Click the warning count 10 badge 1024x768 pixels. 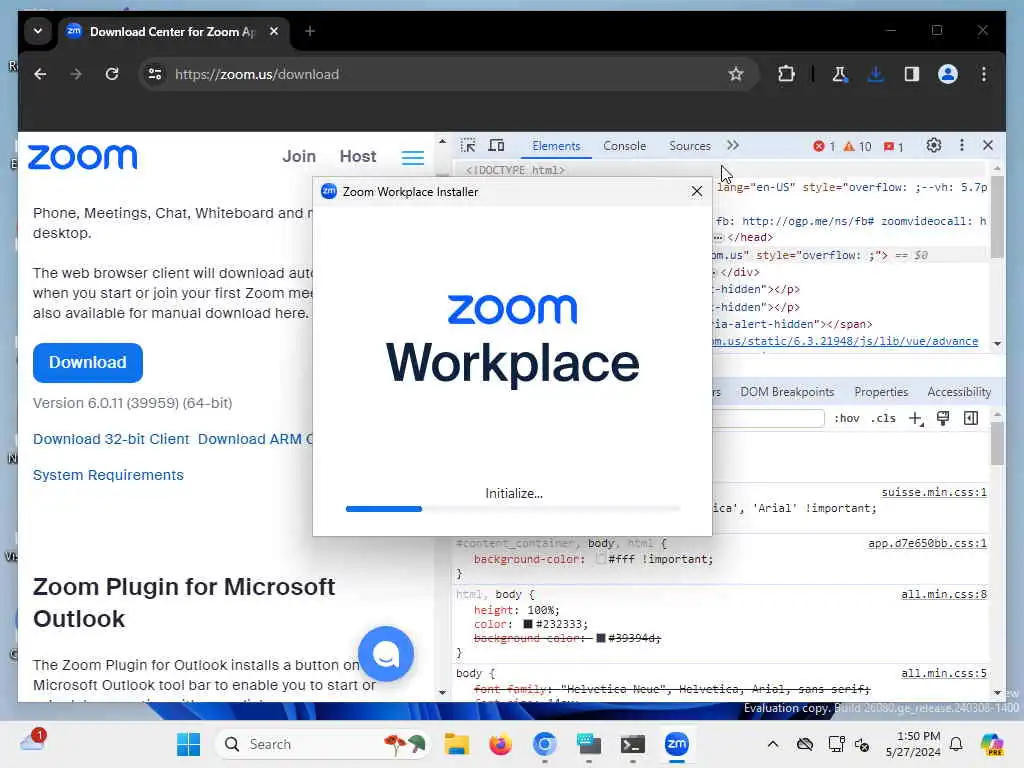[857, 146]
